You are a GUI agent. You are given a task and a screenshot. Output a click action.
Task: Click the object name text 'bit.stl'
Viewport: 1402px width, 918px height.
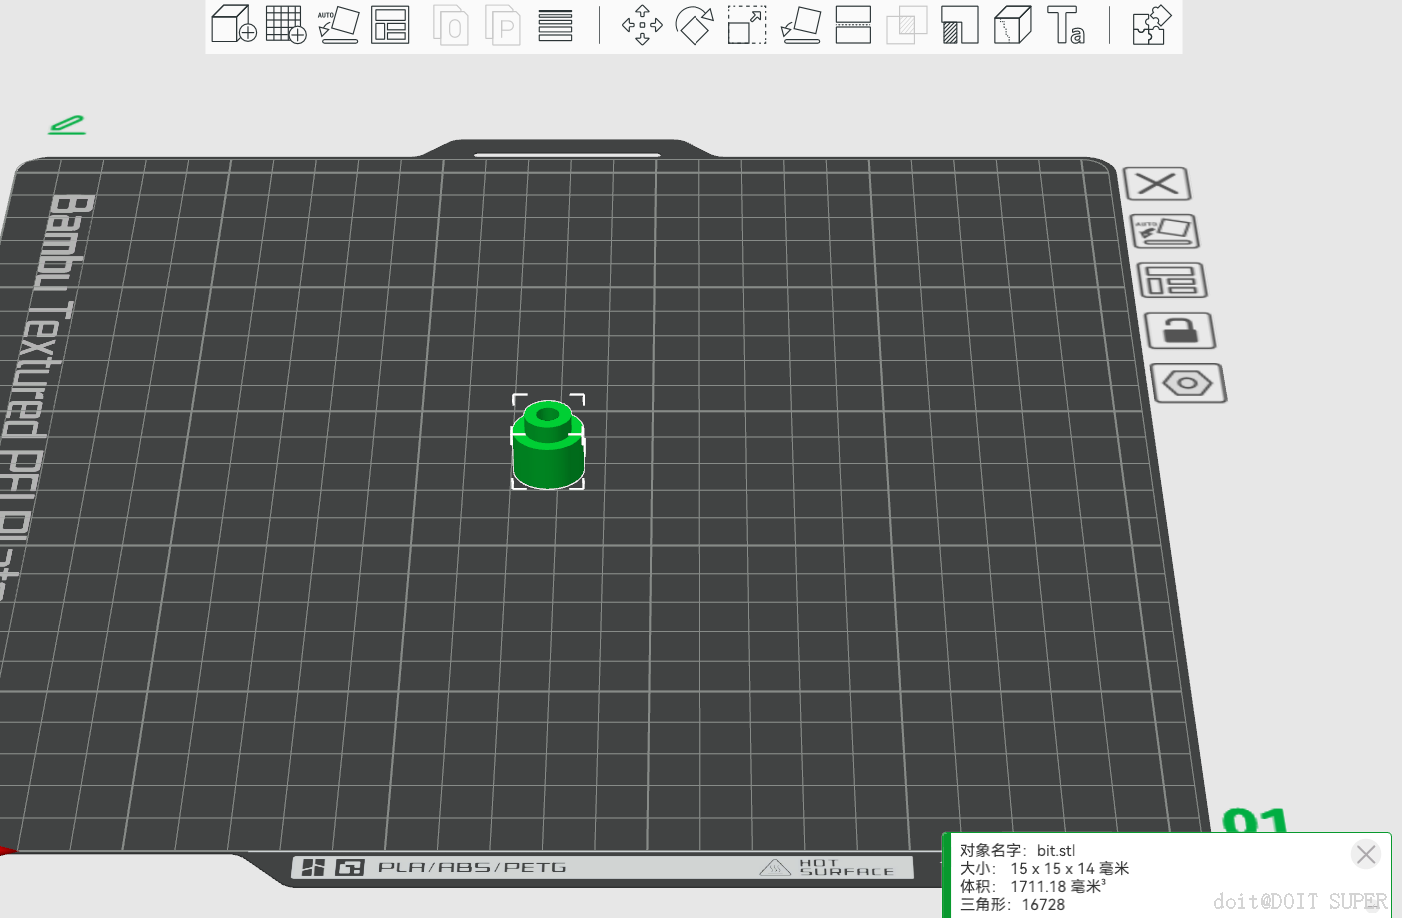pos(1056,851)
